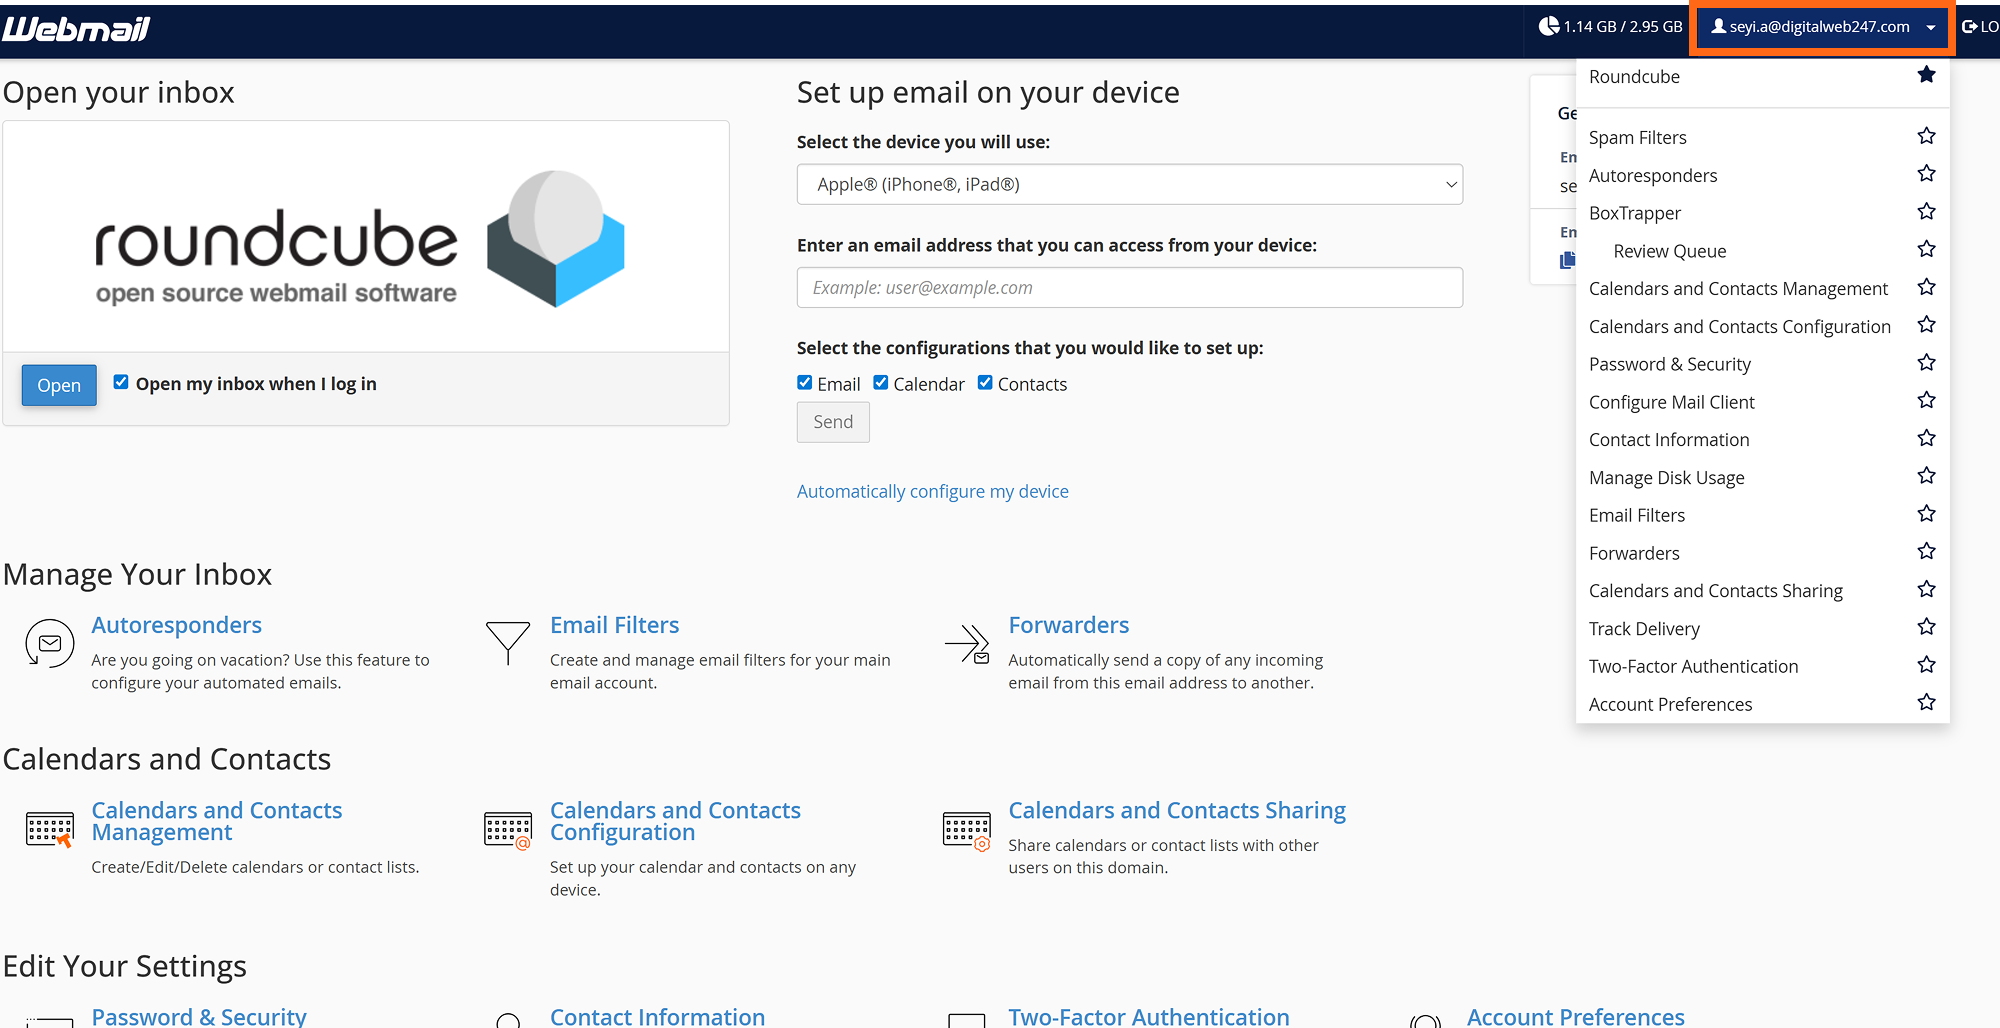Screen dimensions: 2000x1028
Task: Open the Contact Information settings link
Action: click(657, 1016)
